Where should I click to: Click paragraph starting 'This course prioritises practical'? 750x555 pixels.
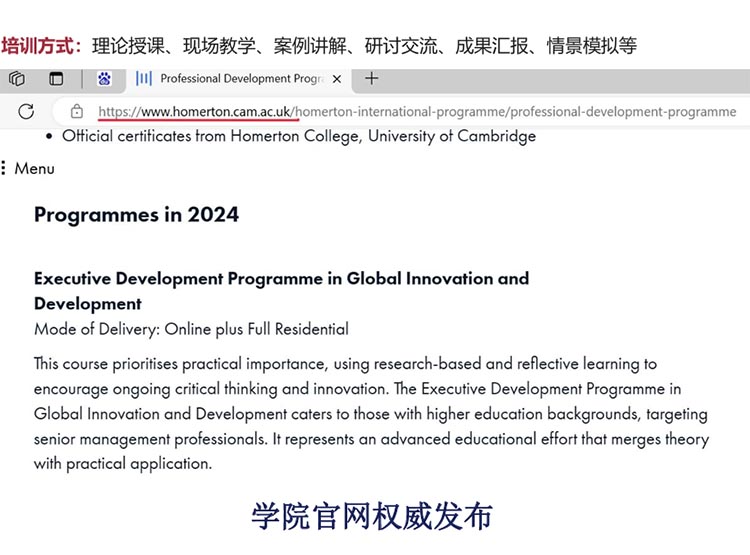(x=372, y=414)
